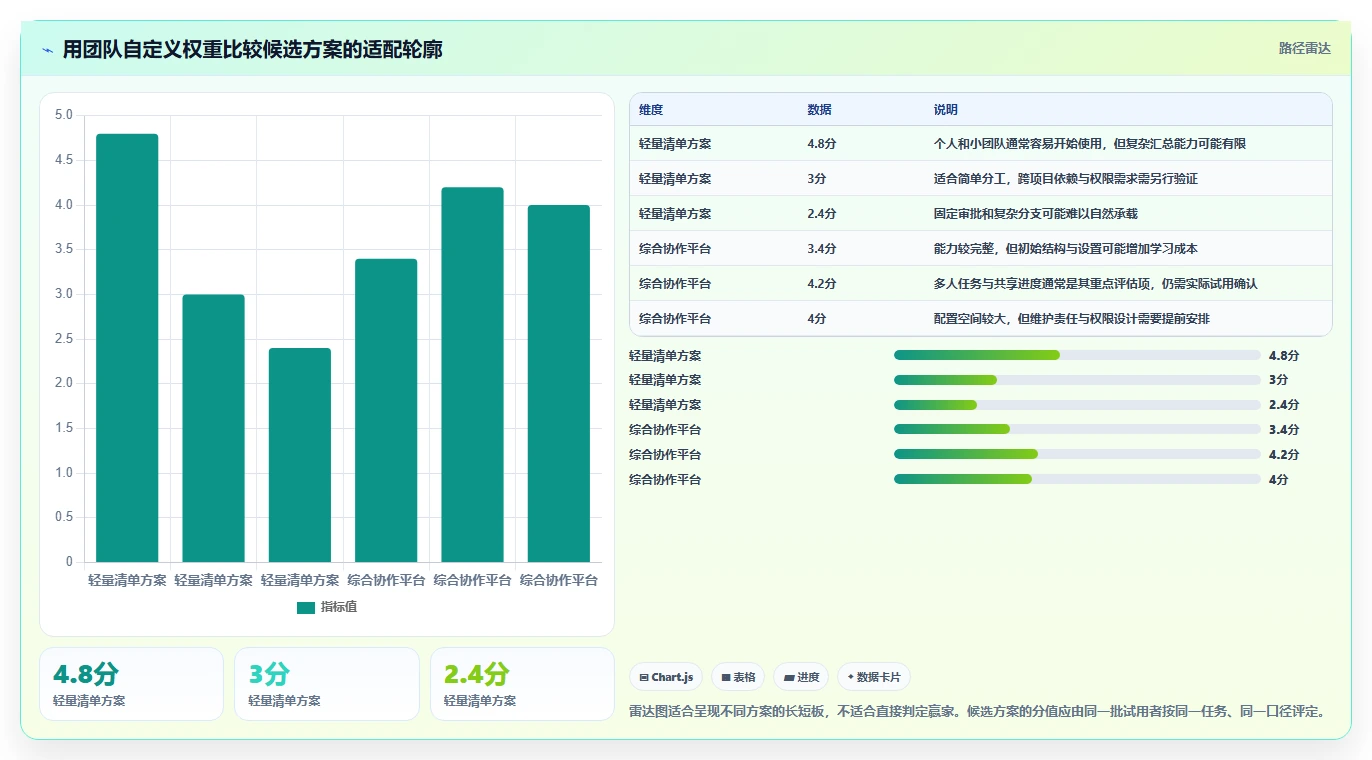1372x760 pixels.
Task: Click the chart bar with value 3.0
Action: [213, 428]
